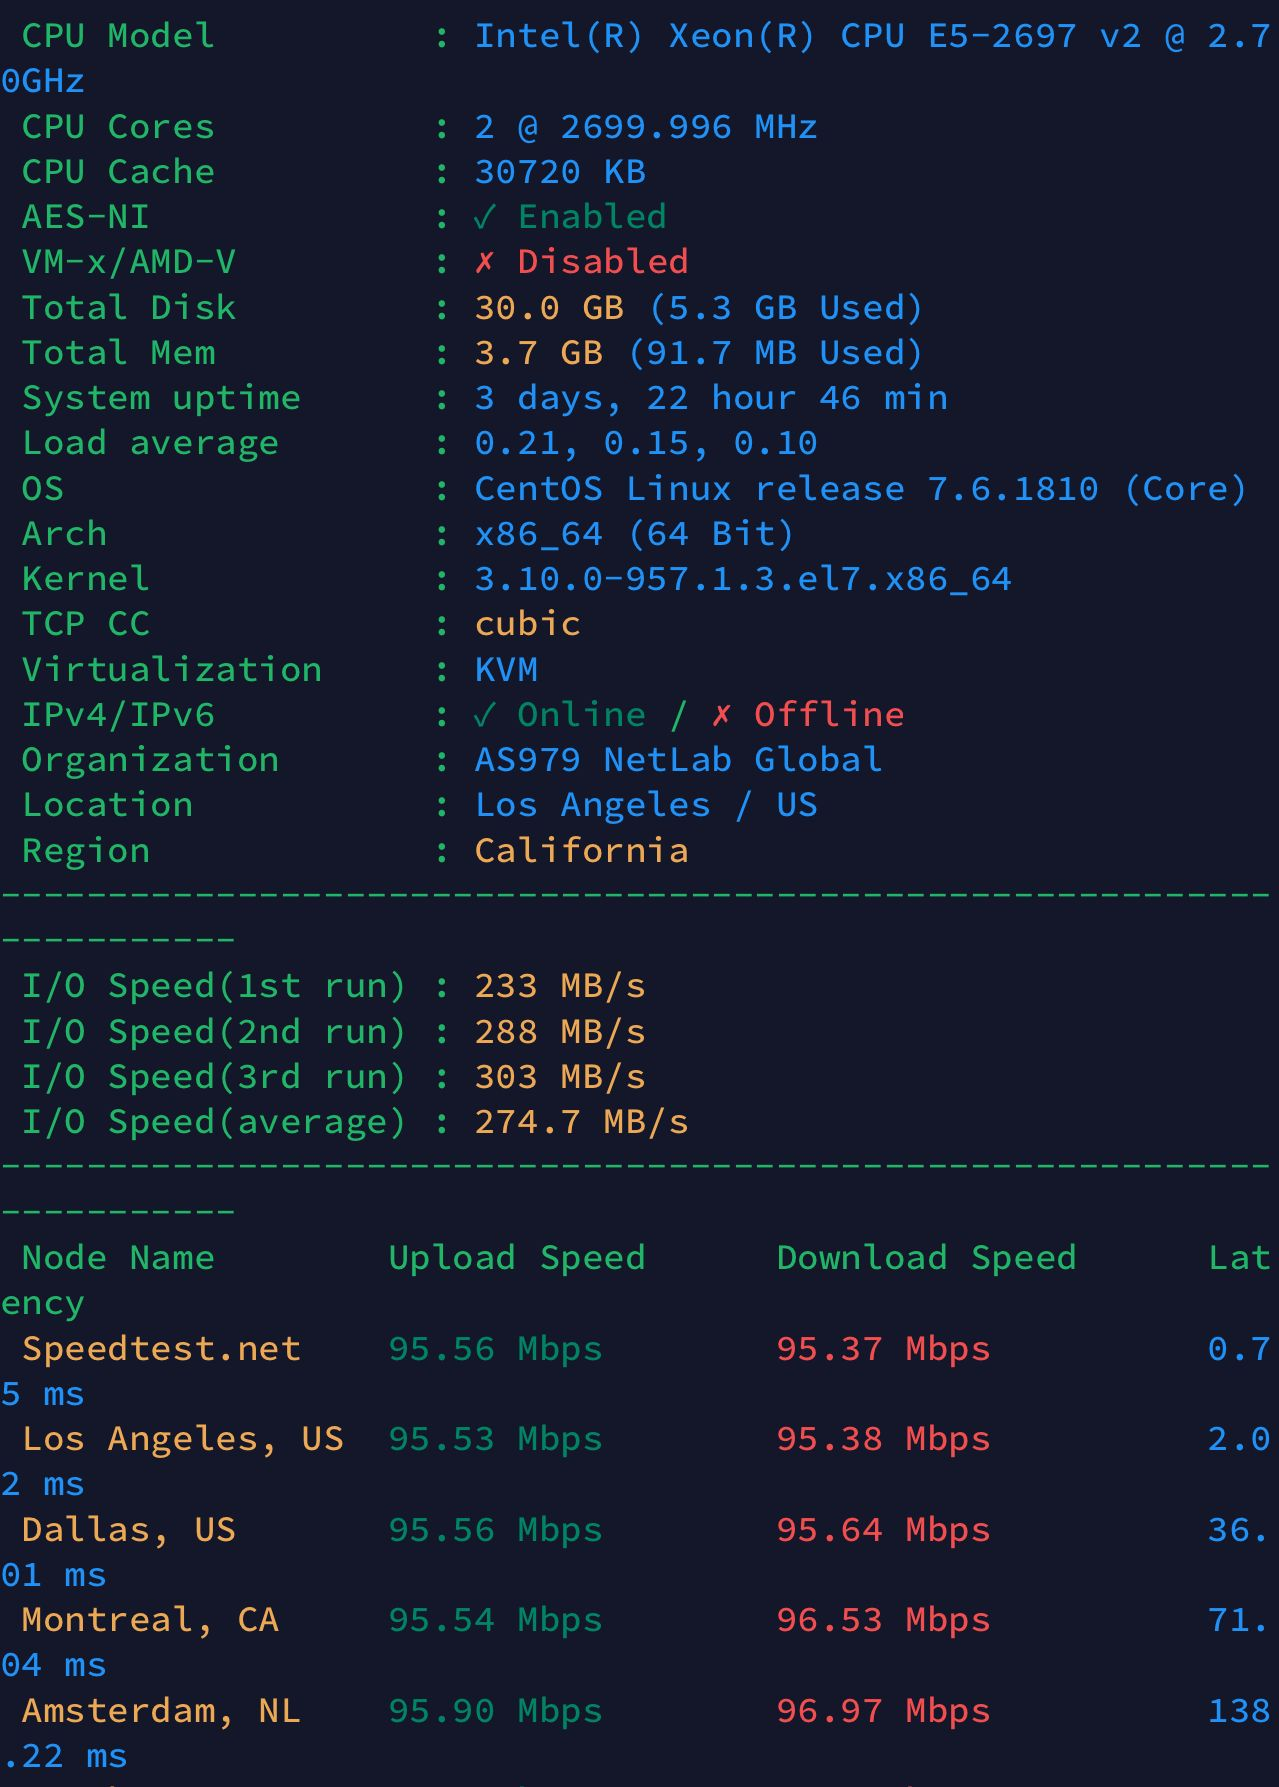Click the red X before Offline
Screen dimensions: 1279x1787
(721, 715)
